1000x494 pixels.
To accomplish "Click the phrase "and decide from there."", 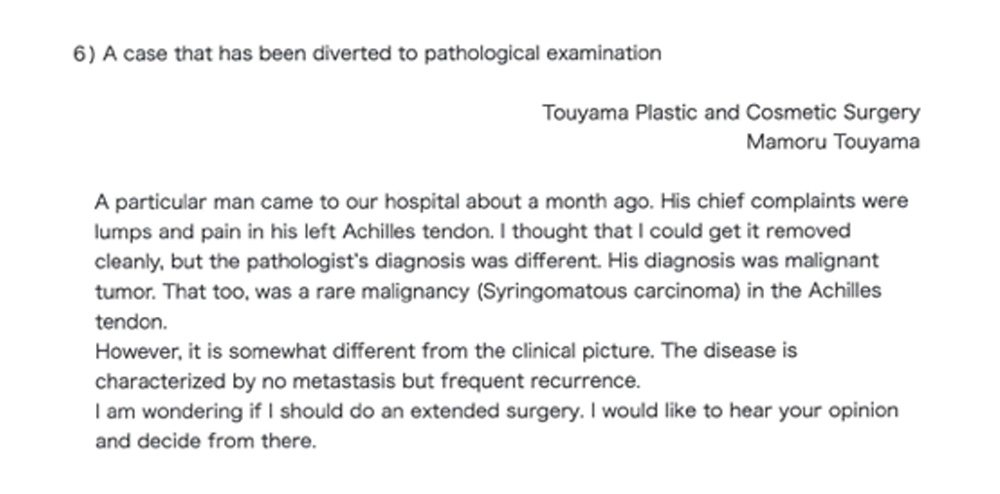I will tap(205, 441).
